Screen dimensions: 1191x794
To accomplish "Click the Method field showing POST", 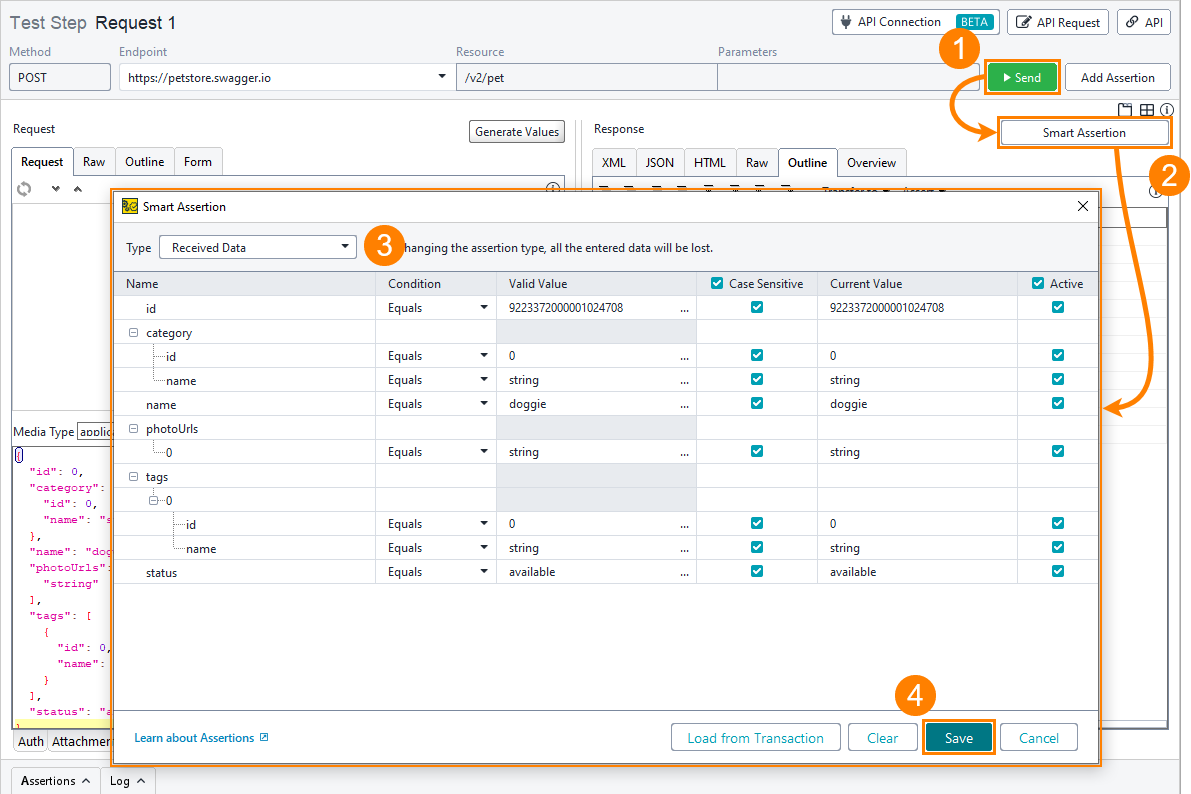I will coord(60,78).
